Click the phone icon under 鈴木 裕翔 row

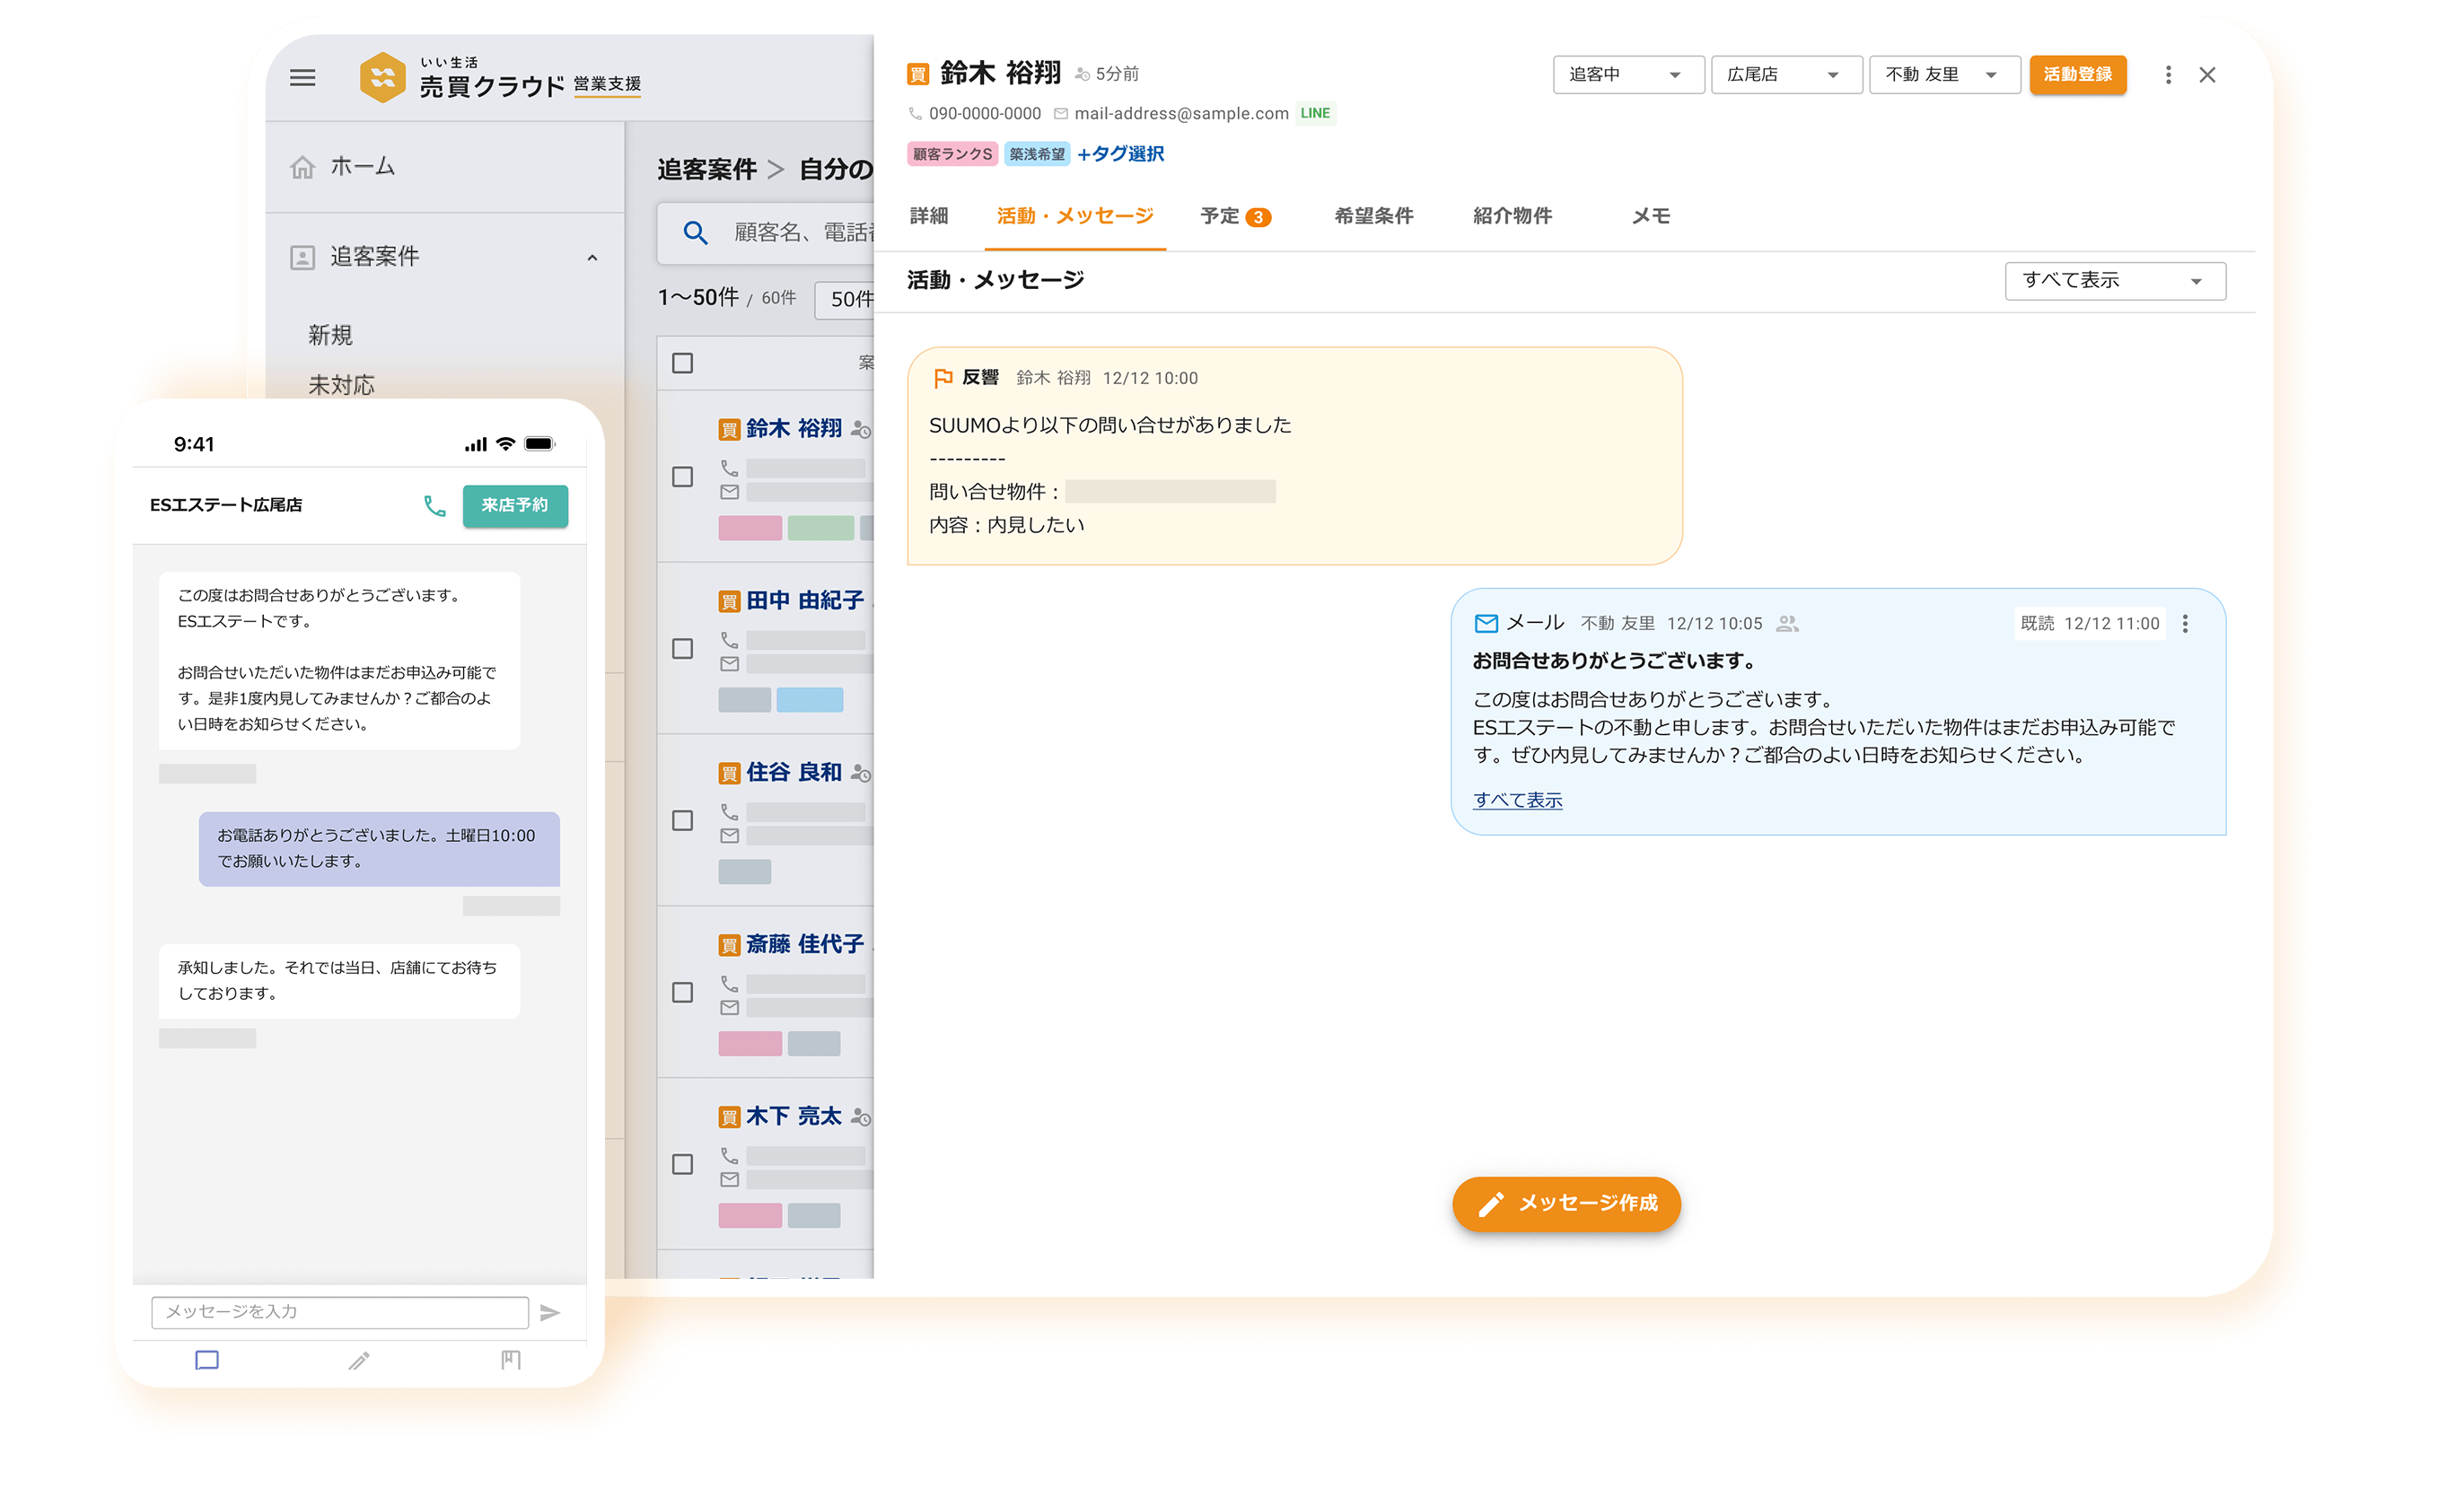click(x=729, y=468)
